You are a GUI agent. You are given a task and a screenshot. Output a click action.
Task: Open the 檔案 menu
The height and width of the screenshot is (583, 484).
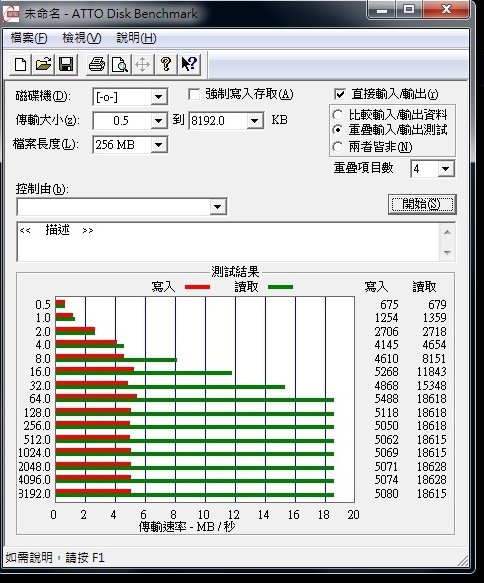coord(29,38)
